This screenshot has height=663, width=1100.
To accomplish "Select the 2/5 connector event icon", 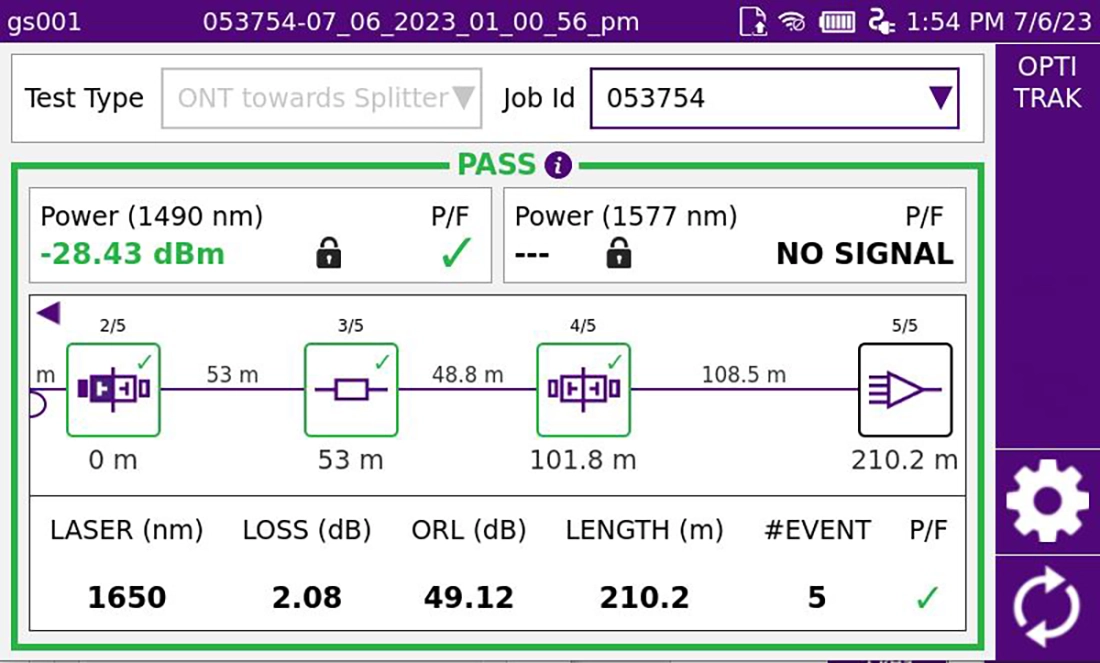I will point(113,389).
